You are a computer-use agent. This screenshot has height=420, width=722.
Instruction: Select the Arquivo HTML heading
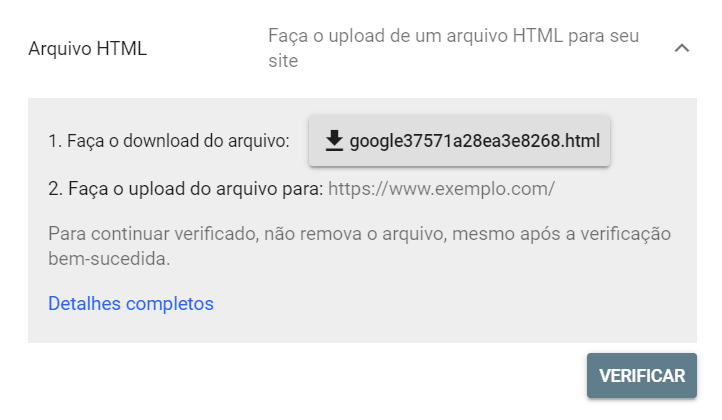tap(87, 48)
